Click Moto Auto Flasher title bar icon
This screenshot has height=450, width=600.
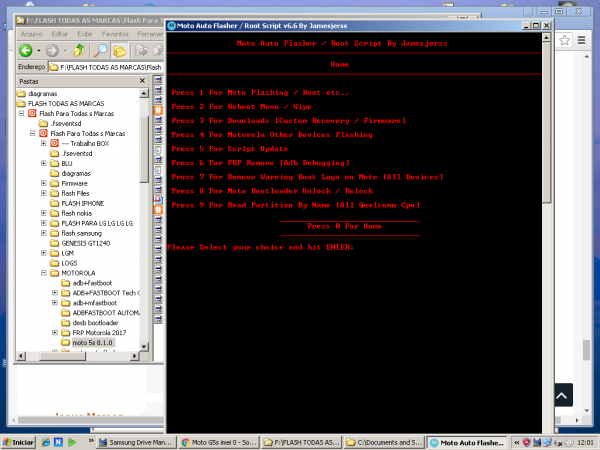click(x=171, y=26)
